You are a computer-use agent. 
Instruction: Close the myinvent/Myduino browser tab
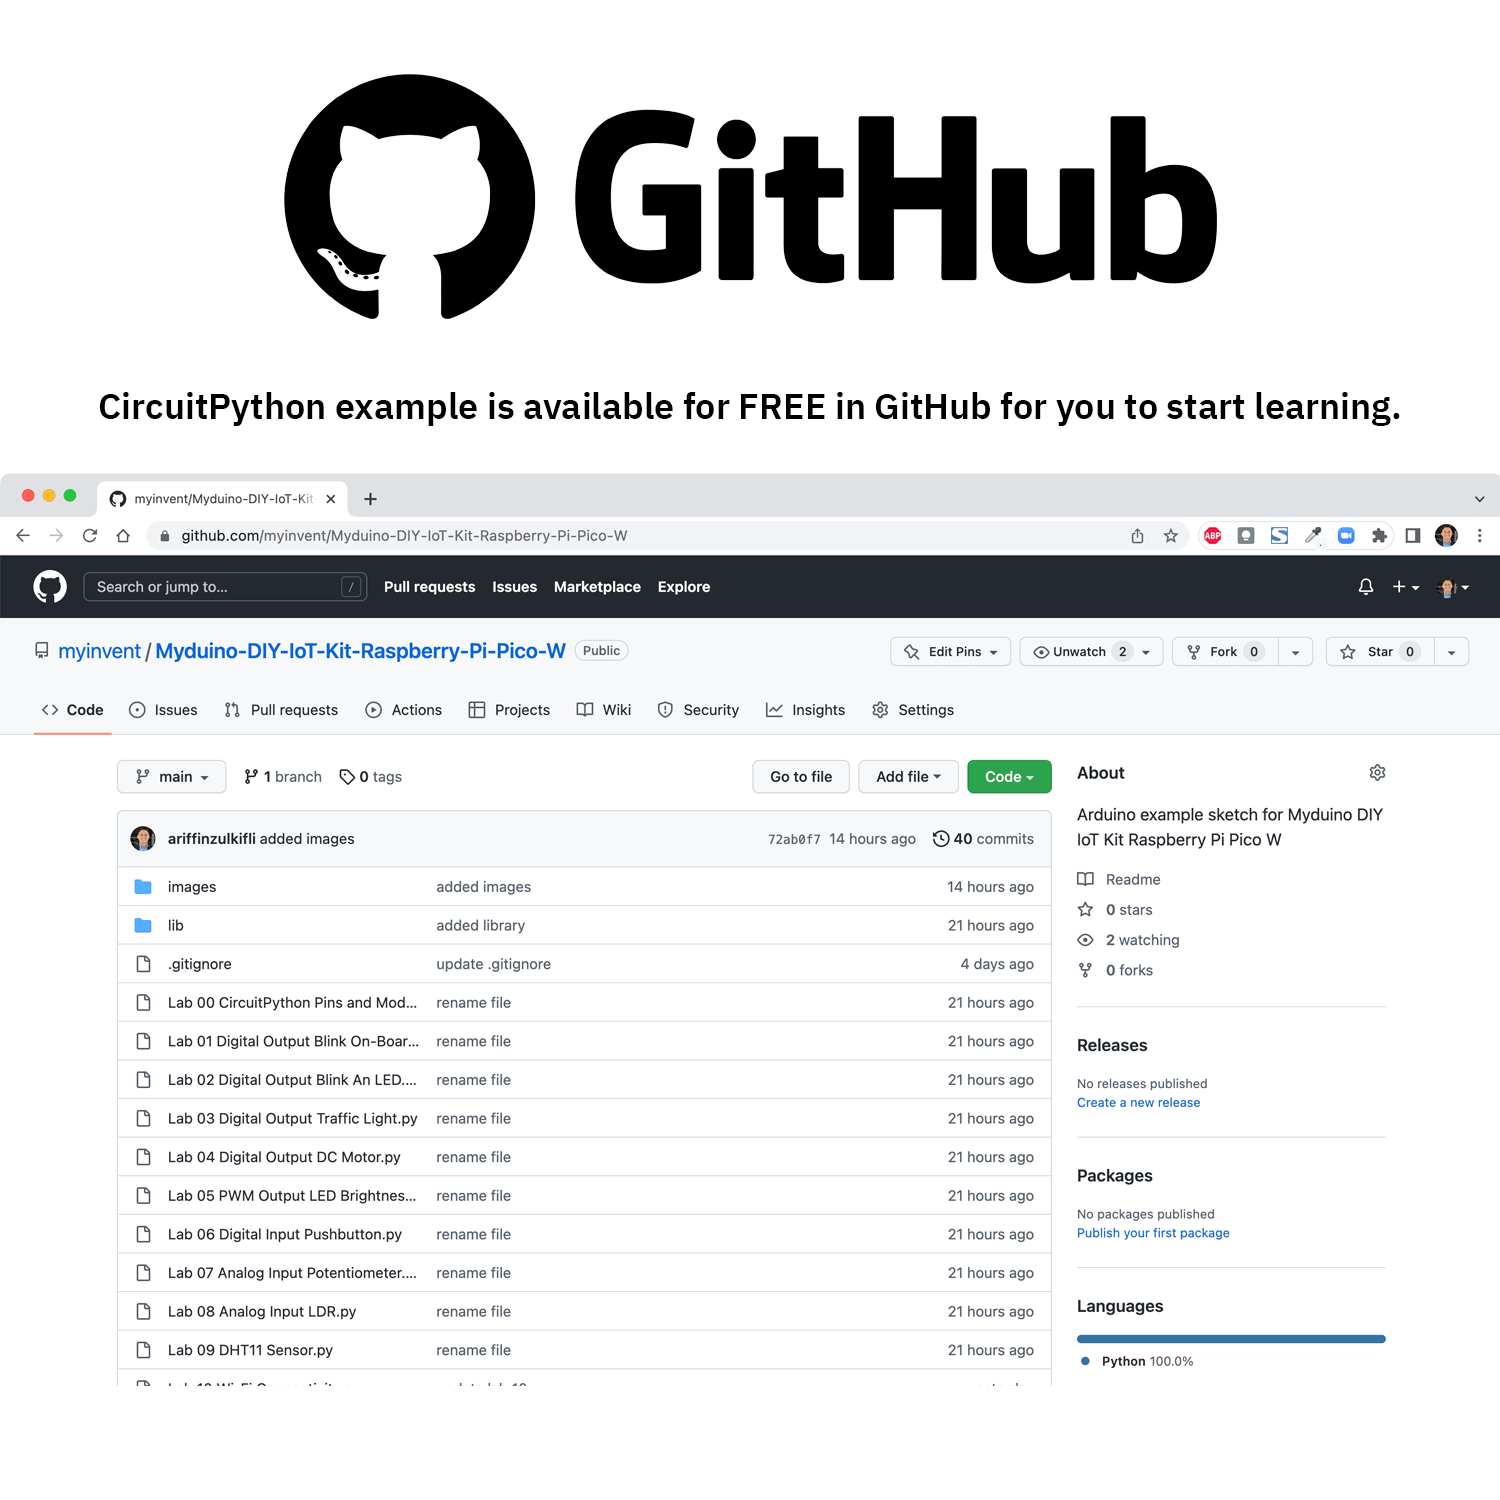[331, 499]
